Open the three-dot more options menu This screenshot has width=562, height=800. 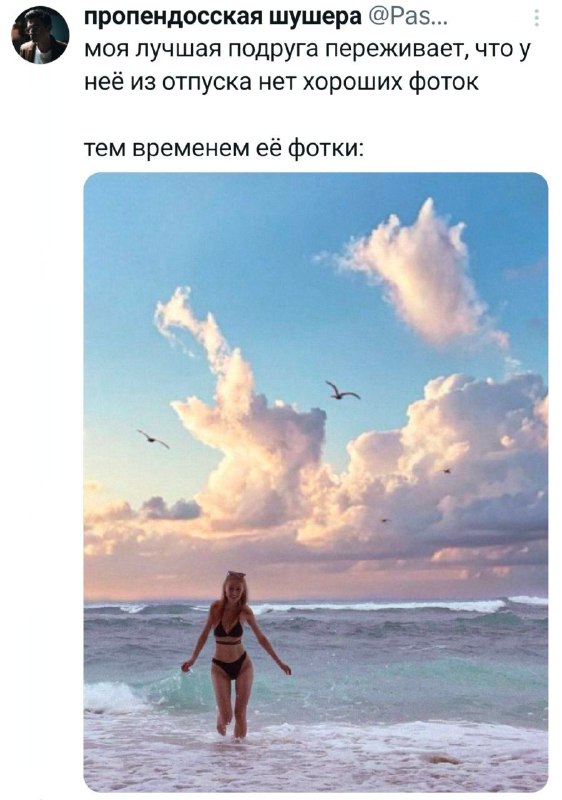(537, 18)
